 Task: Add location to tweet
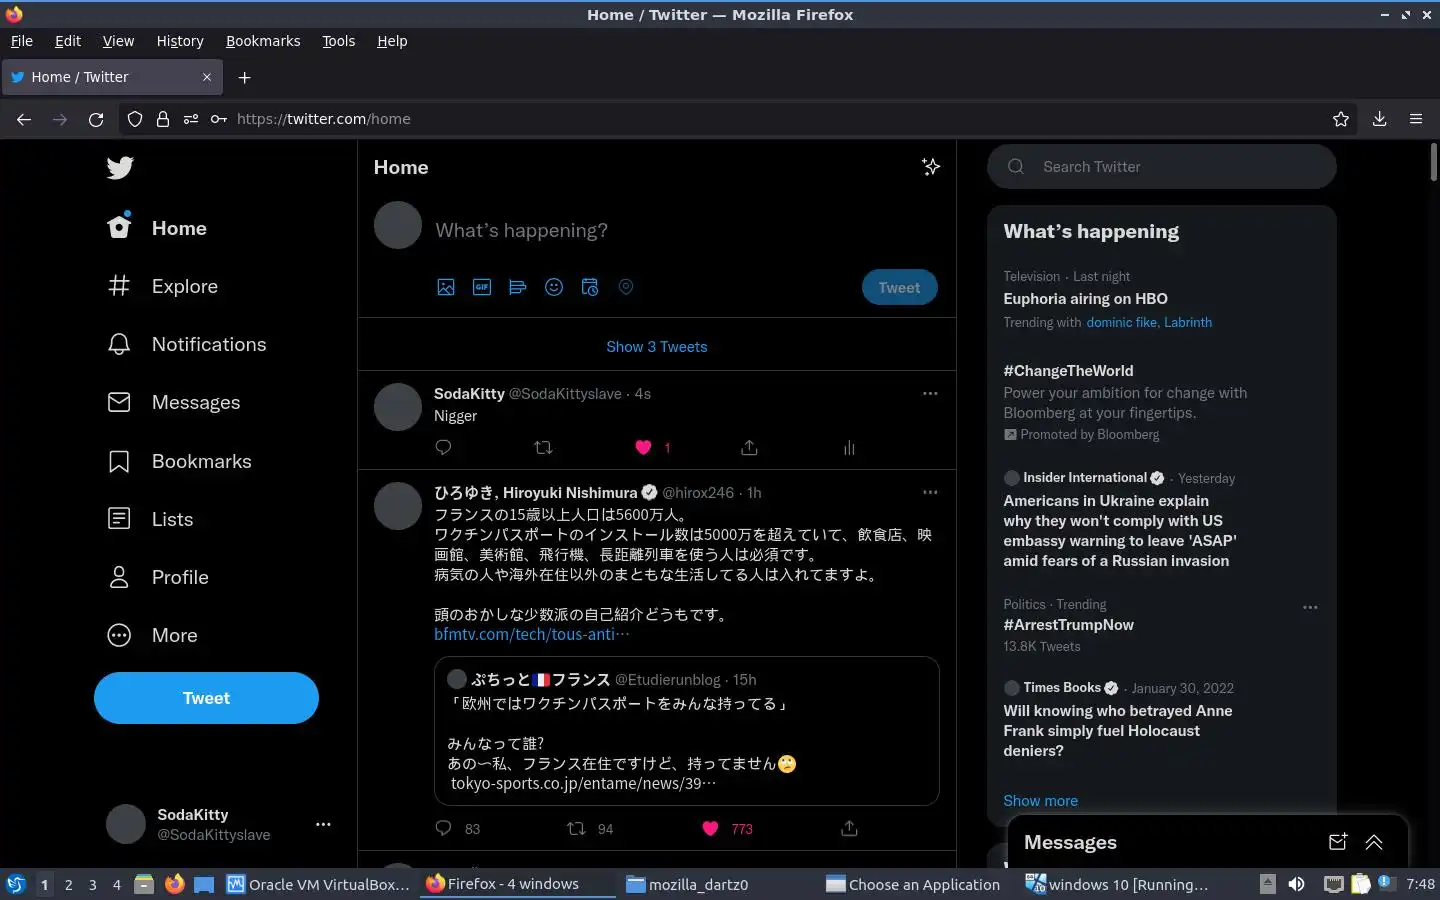tap(626, 287)
